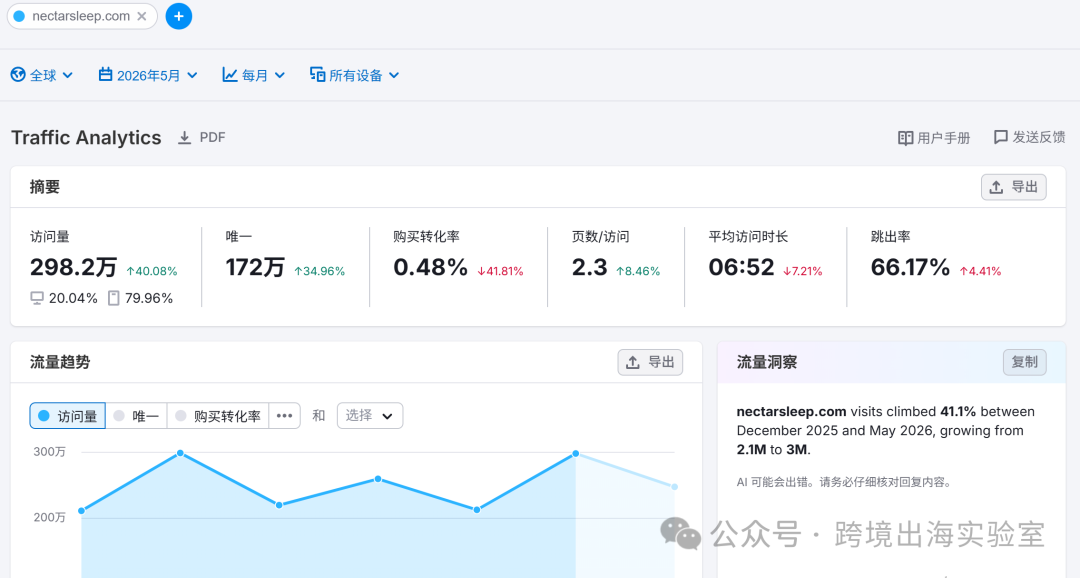
Task: Click the devices icon beside 所有设备
Action: tap(317, 74)
